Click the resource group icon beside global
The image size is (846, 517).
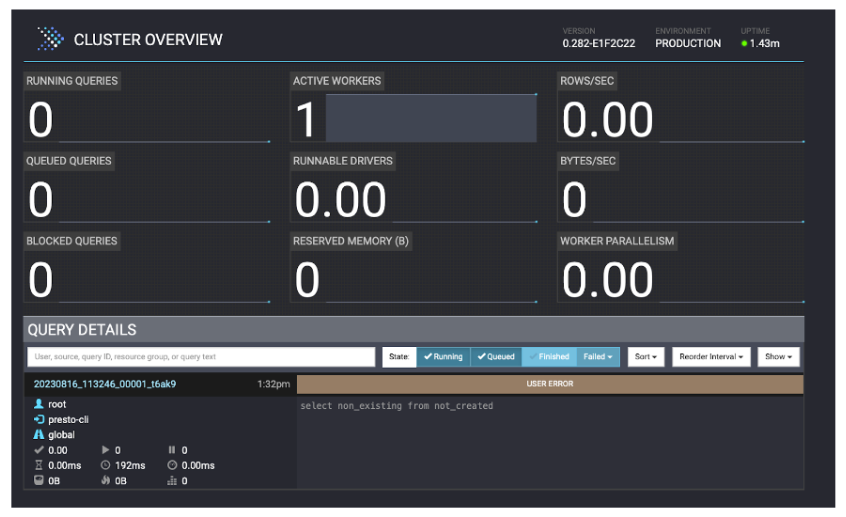[39, 435]
